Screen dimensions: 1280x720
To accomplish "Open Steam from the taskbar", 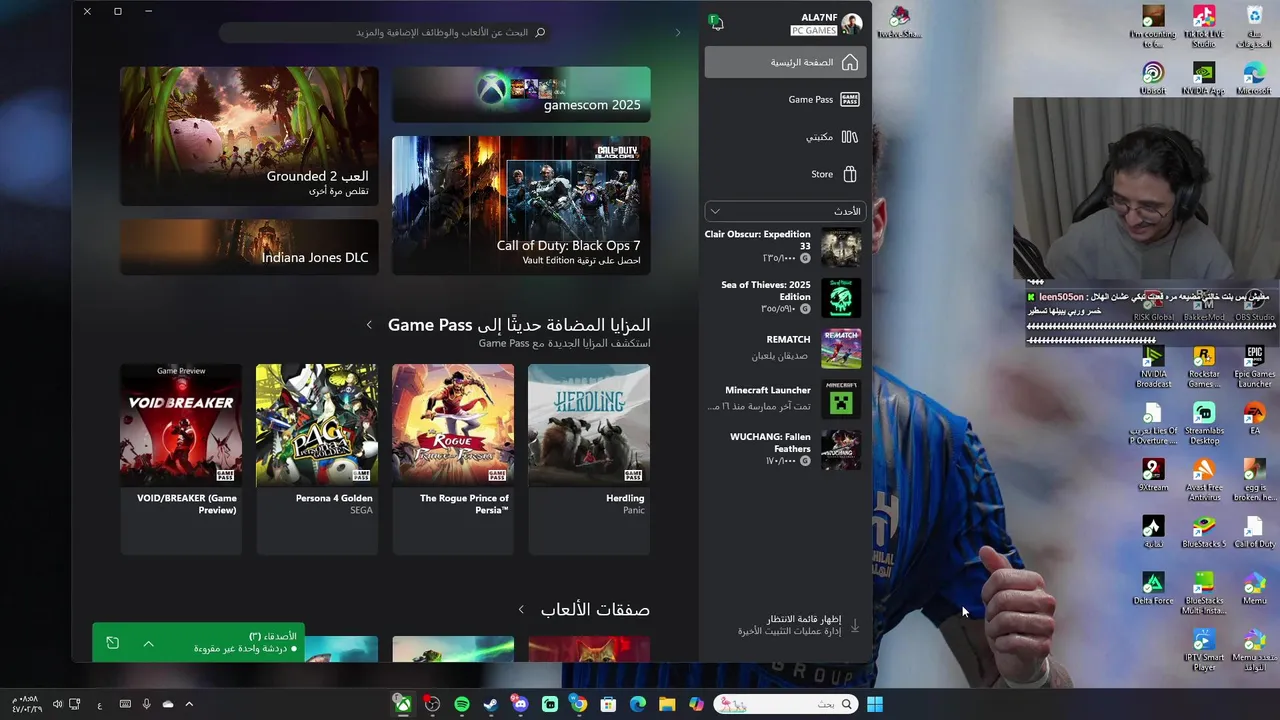I will coord(491,704).
